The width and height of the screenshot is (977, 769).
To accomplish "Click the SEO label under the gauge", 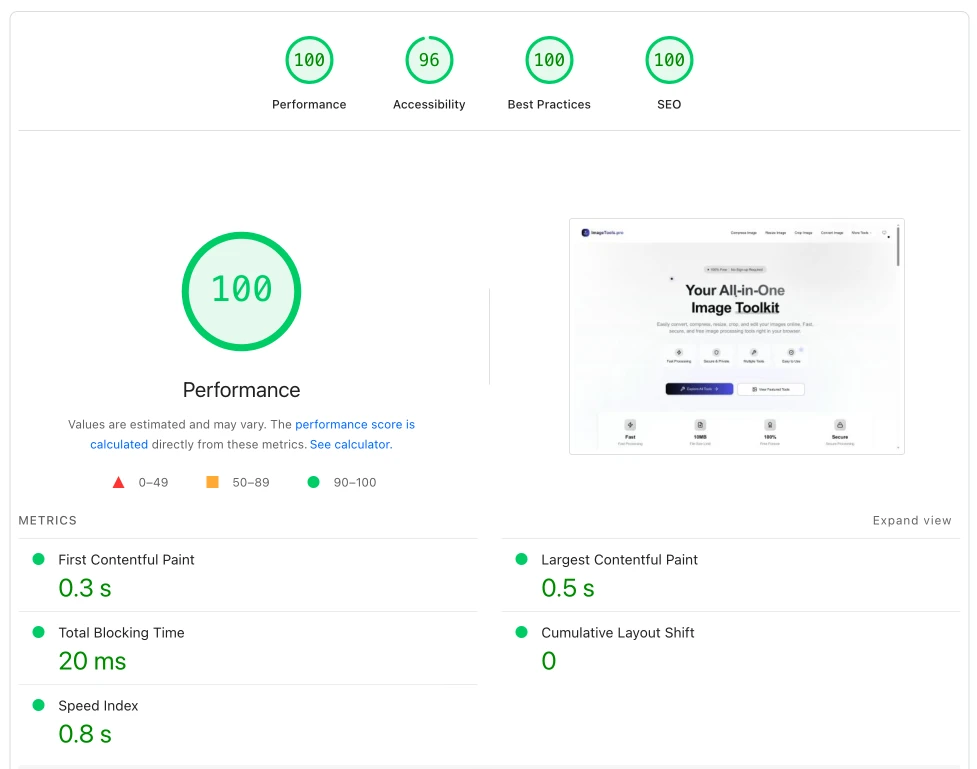I will tap(669, 105).
